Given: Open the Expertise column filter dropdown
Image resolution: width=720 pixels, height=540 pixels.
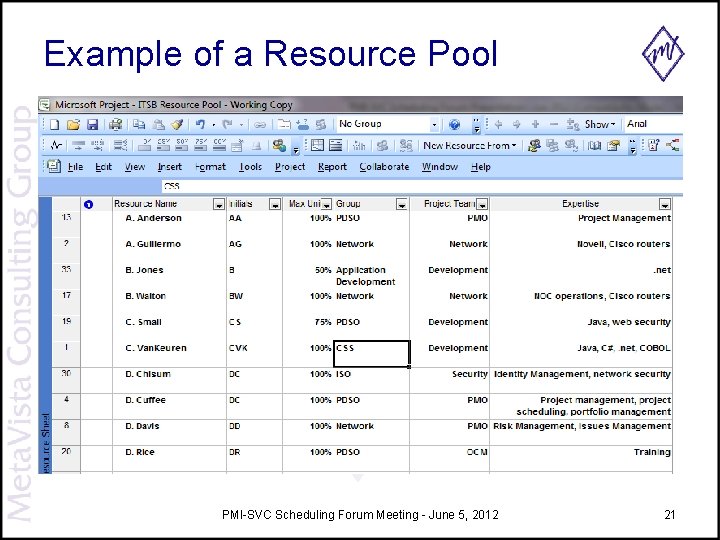Looking at the screenshot, I should click(x=664, y=205).
